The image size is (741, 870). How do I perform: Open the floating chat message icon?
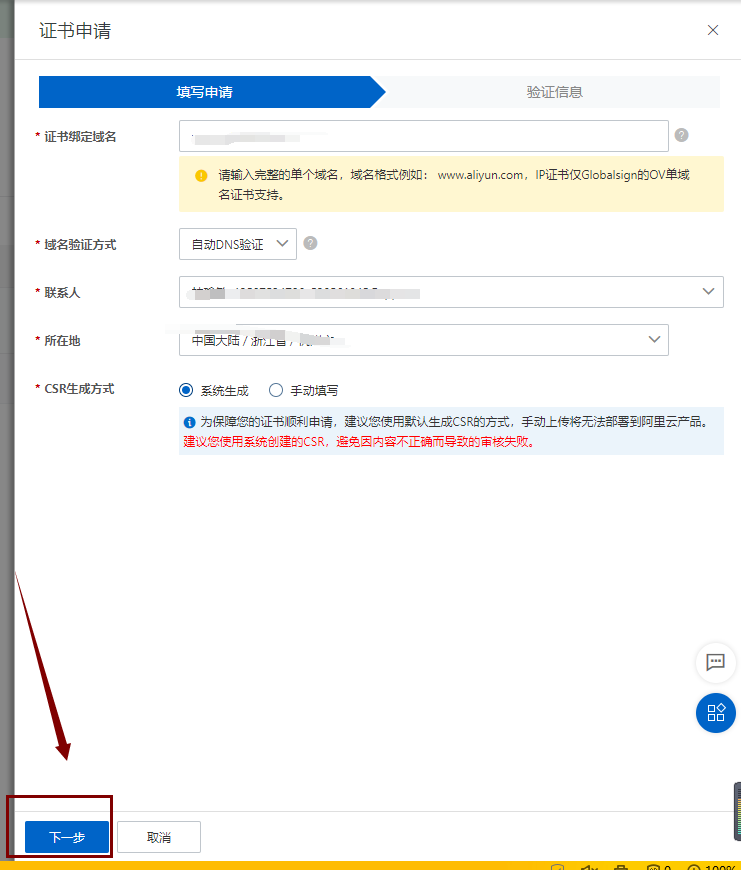(715, 662)
